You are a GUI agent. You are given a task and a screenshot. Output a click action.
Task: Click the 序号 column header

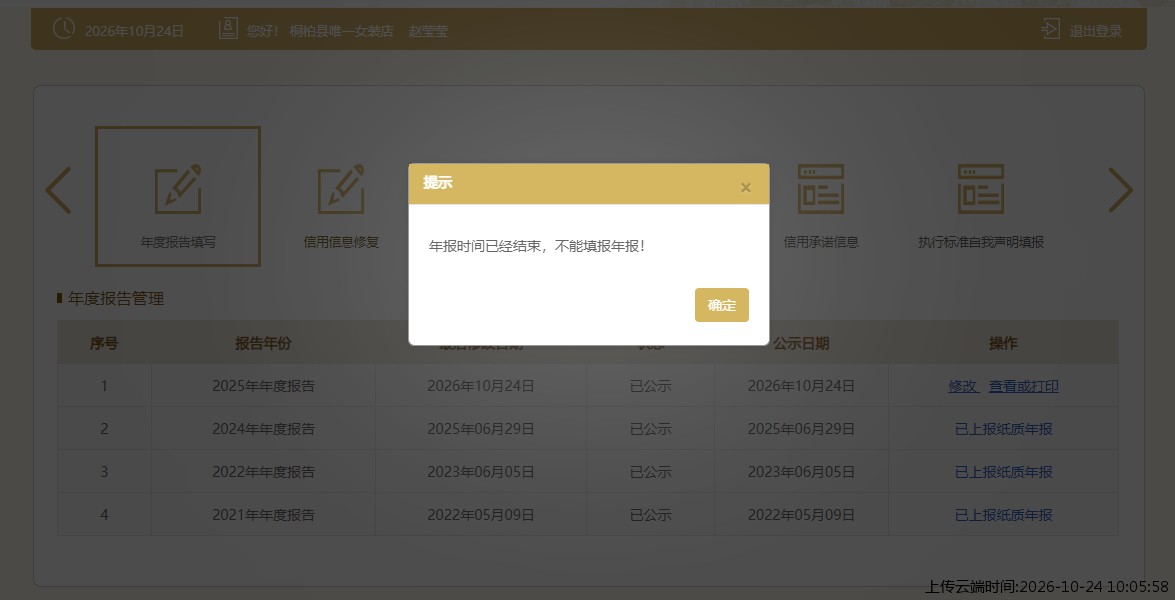104,343
